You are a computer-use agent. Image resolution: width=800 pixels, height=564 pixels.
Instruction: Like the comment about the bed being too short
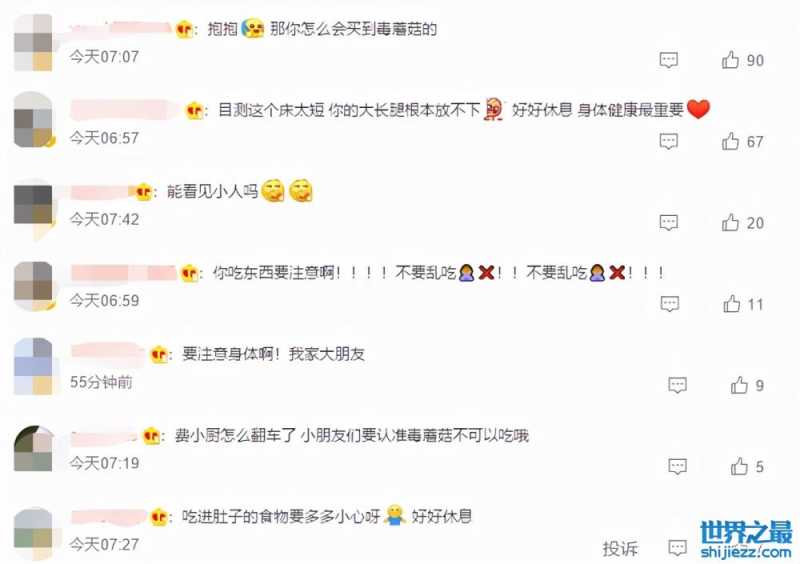point(731,141)
